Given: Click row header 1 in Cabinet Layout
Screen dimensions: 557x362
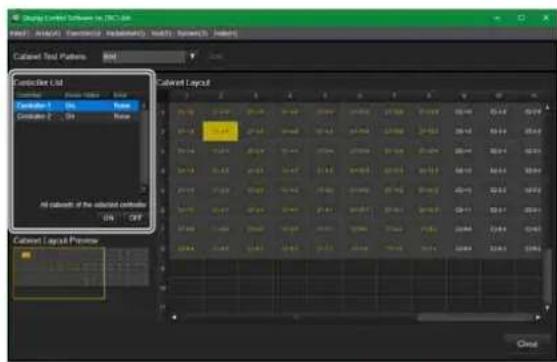Looking at the screenshot, I should (163, 112).
